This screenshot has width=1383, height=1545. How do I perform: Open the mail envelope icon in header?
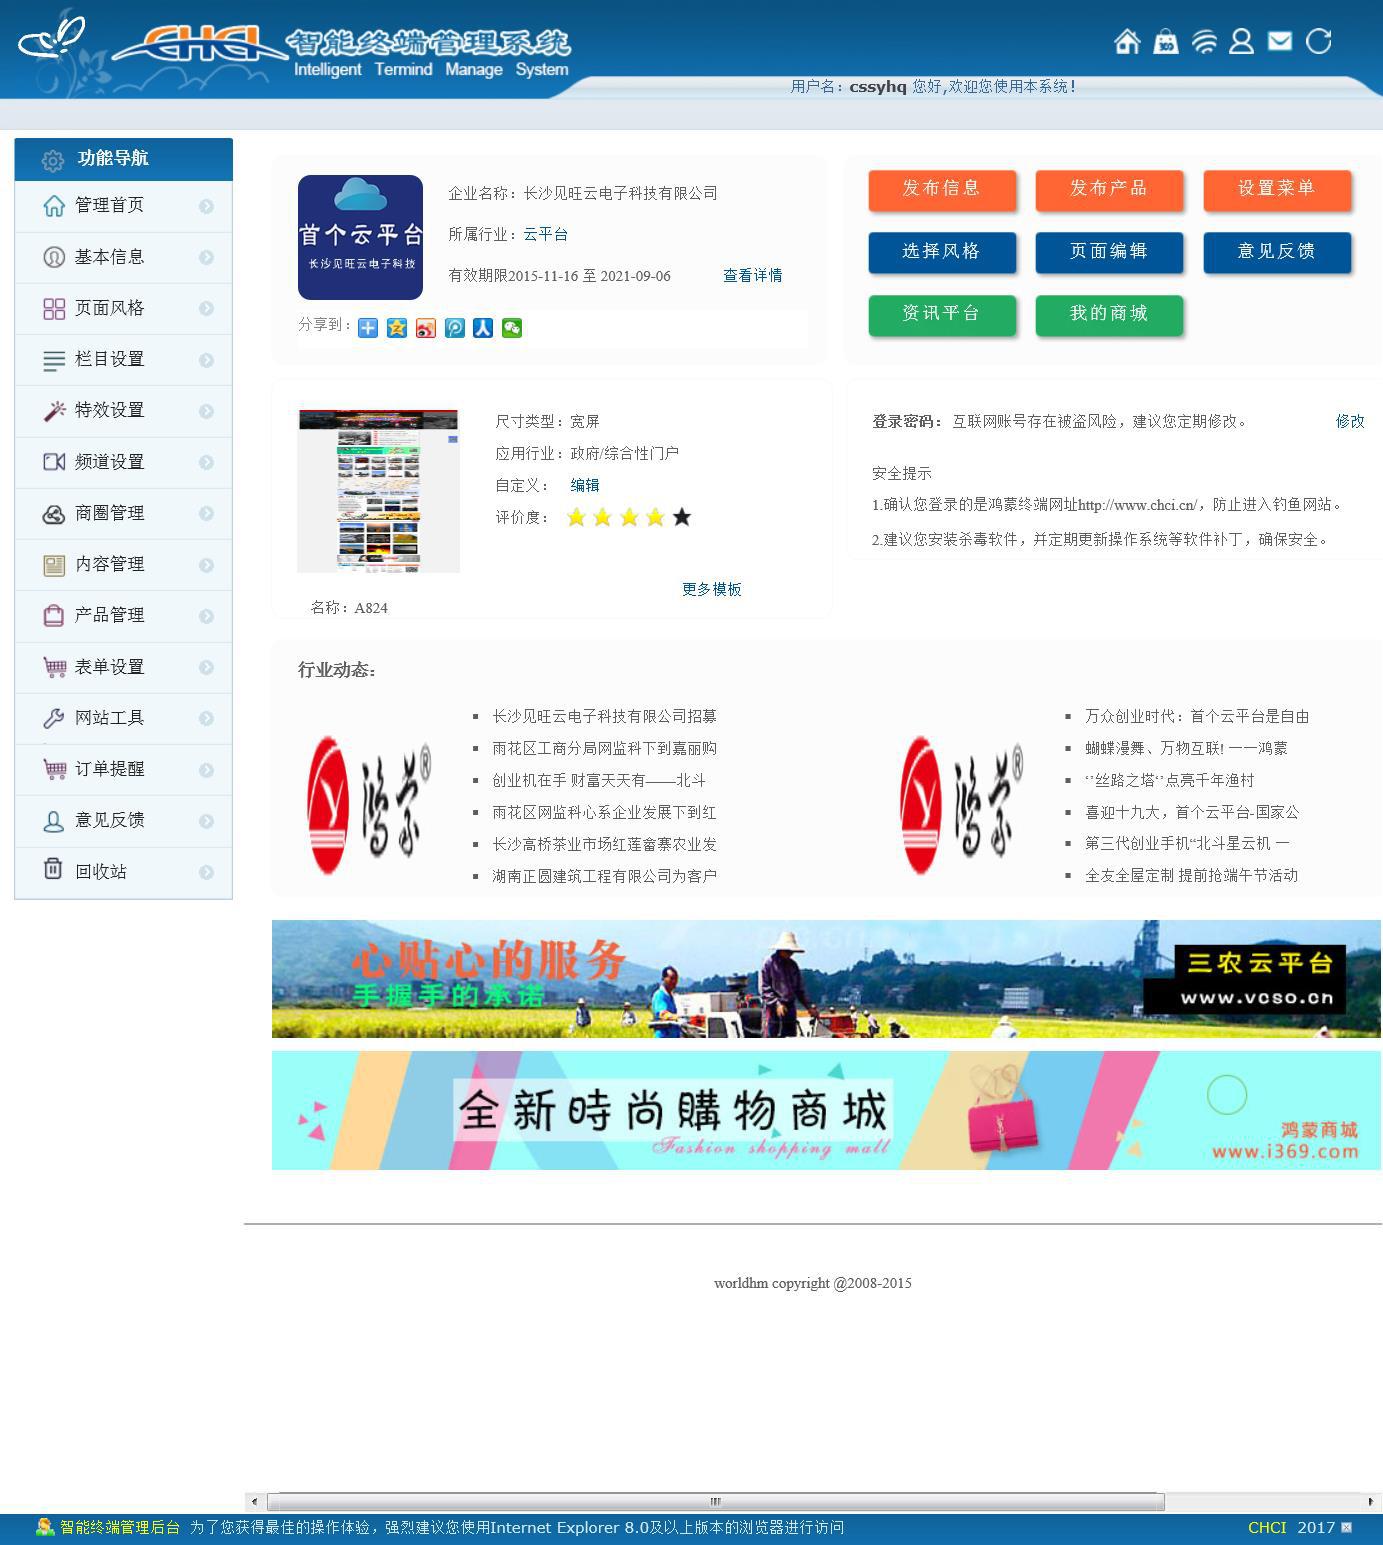point(1280,42)
